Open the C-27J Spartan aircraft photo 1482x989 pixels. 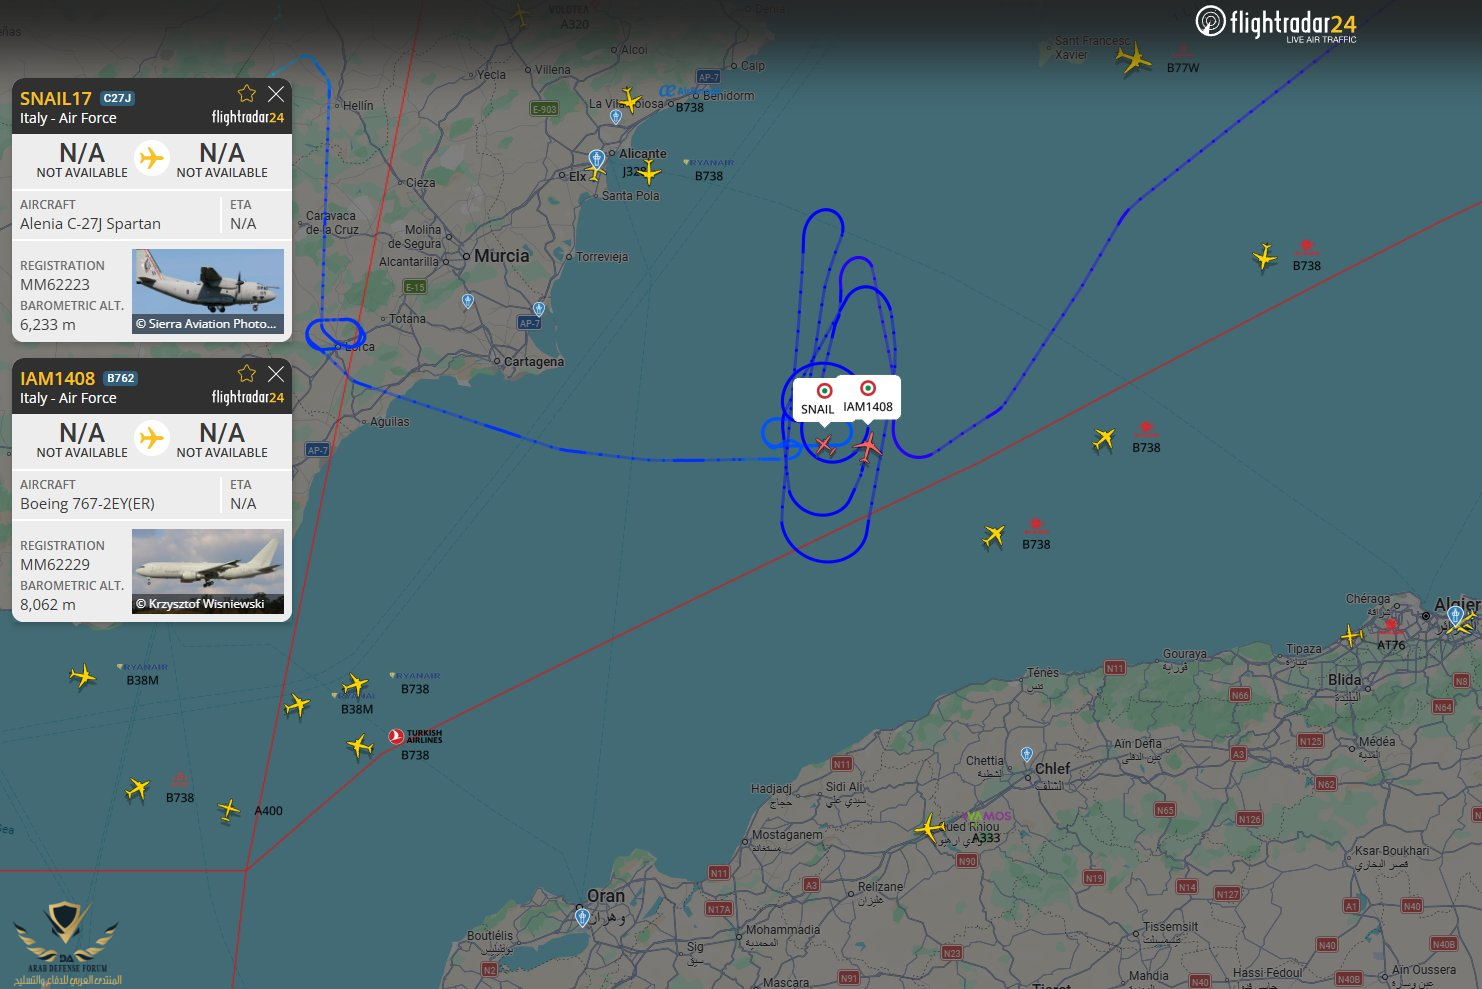(x=208, y=291)
